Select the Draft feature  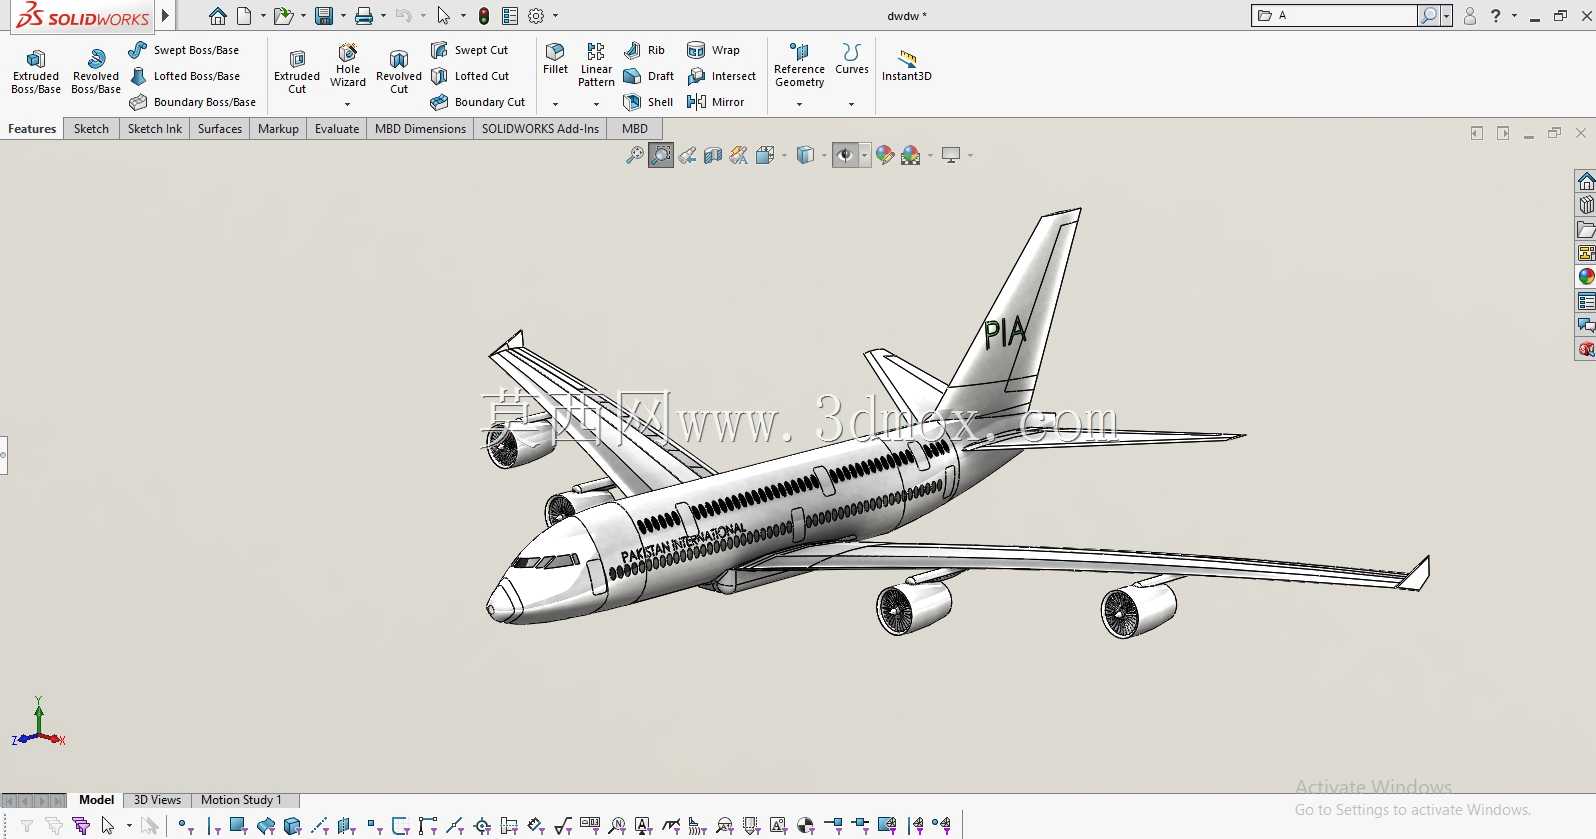648,76
